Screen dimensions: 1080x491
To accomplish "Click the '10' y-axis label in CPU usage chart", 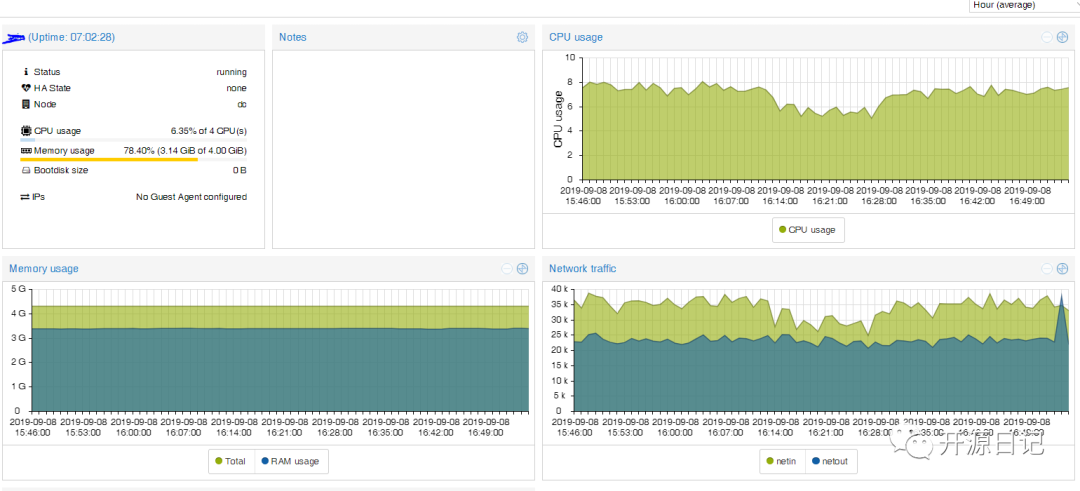I will 570,58.
